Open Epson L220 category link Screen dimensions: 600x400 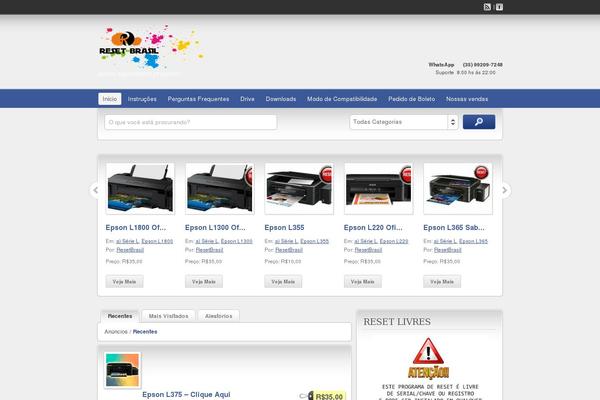(x=394, y=241)
